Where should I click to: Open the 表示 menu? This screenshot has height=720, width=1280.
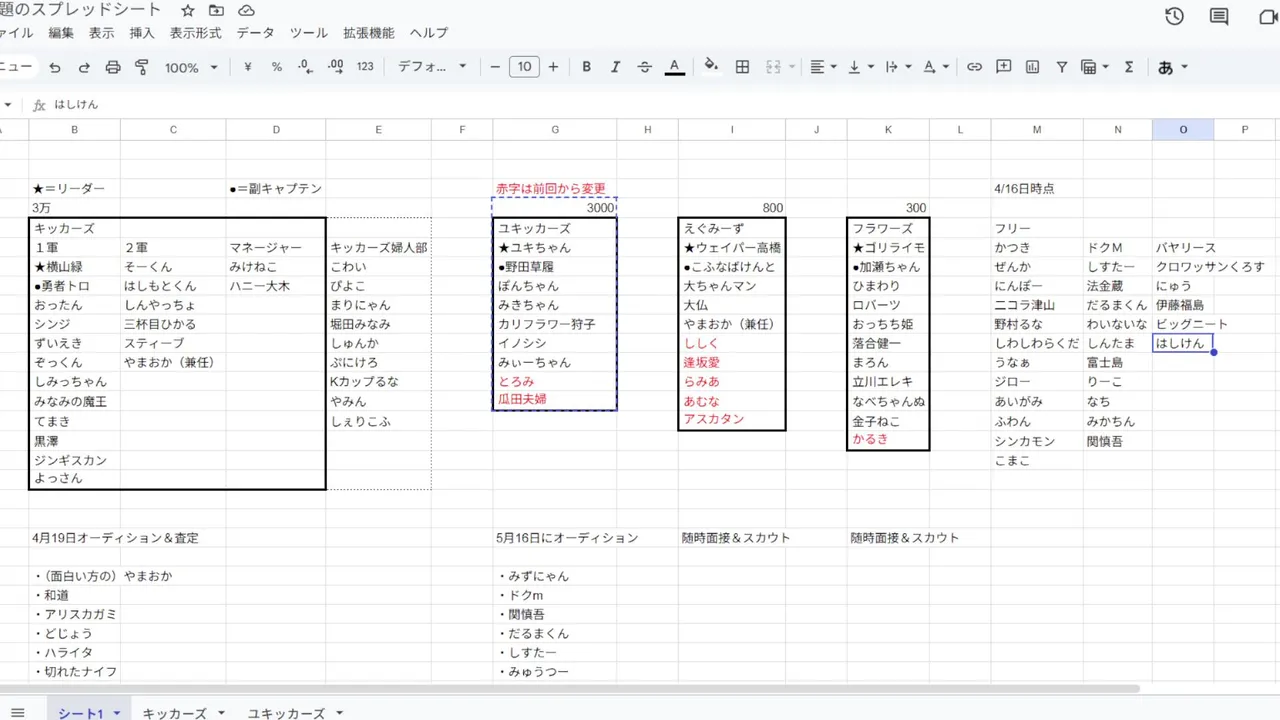coord(101,33)
